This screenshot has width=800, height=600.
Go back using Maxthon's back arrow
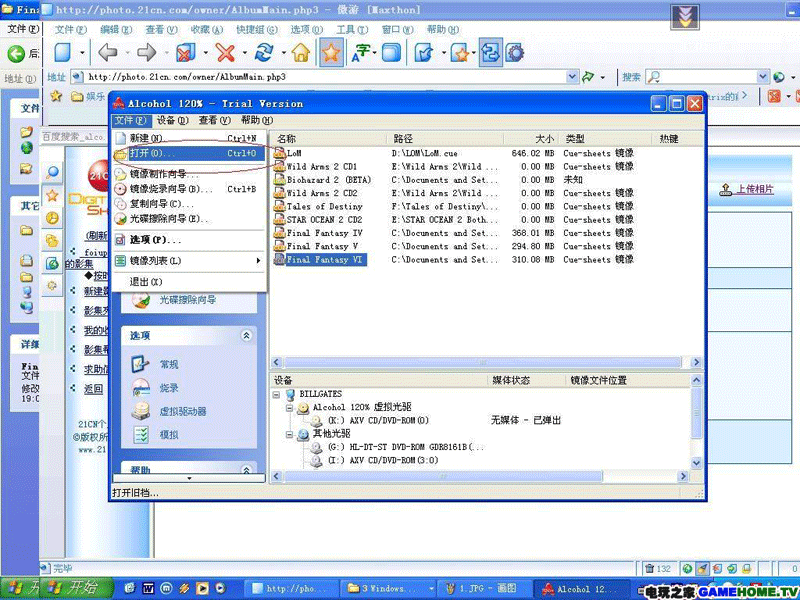pyautogui.click(x=108, y=53)
